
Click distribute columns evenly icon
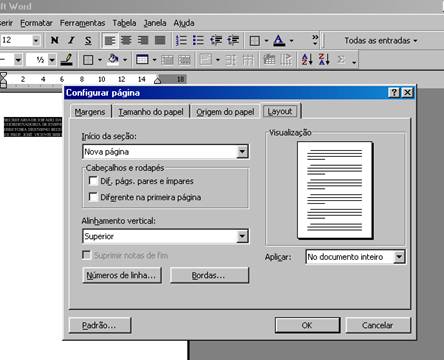tap(248, 60)
